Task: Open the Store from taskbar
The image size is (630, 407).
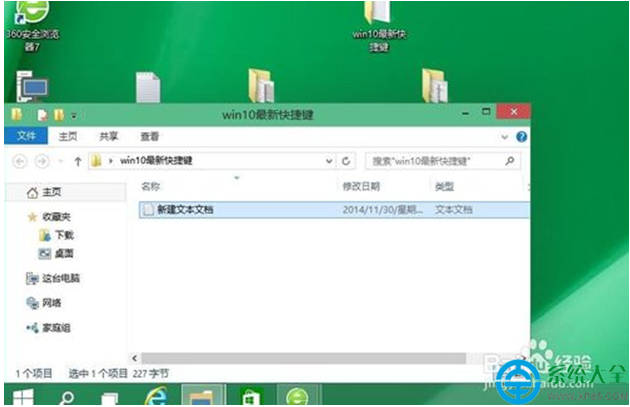Action: pos(250,396)
